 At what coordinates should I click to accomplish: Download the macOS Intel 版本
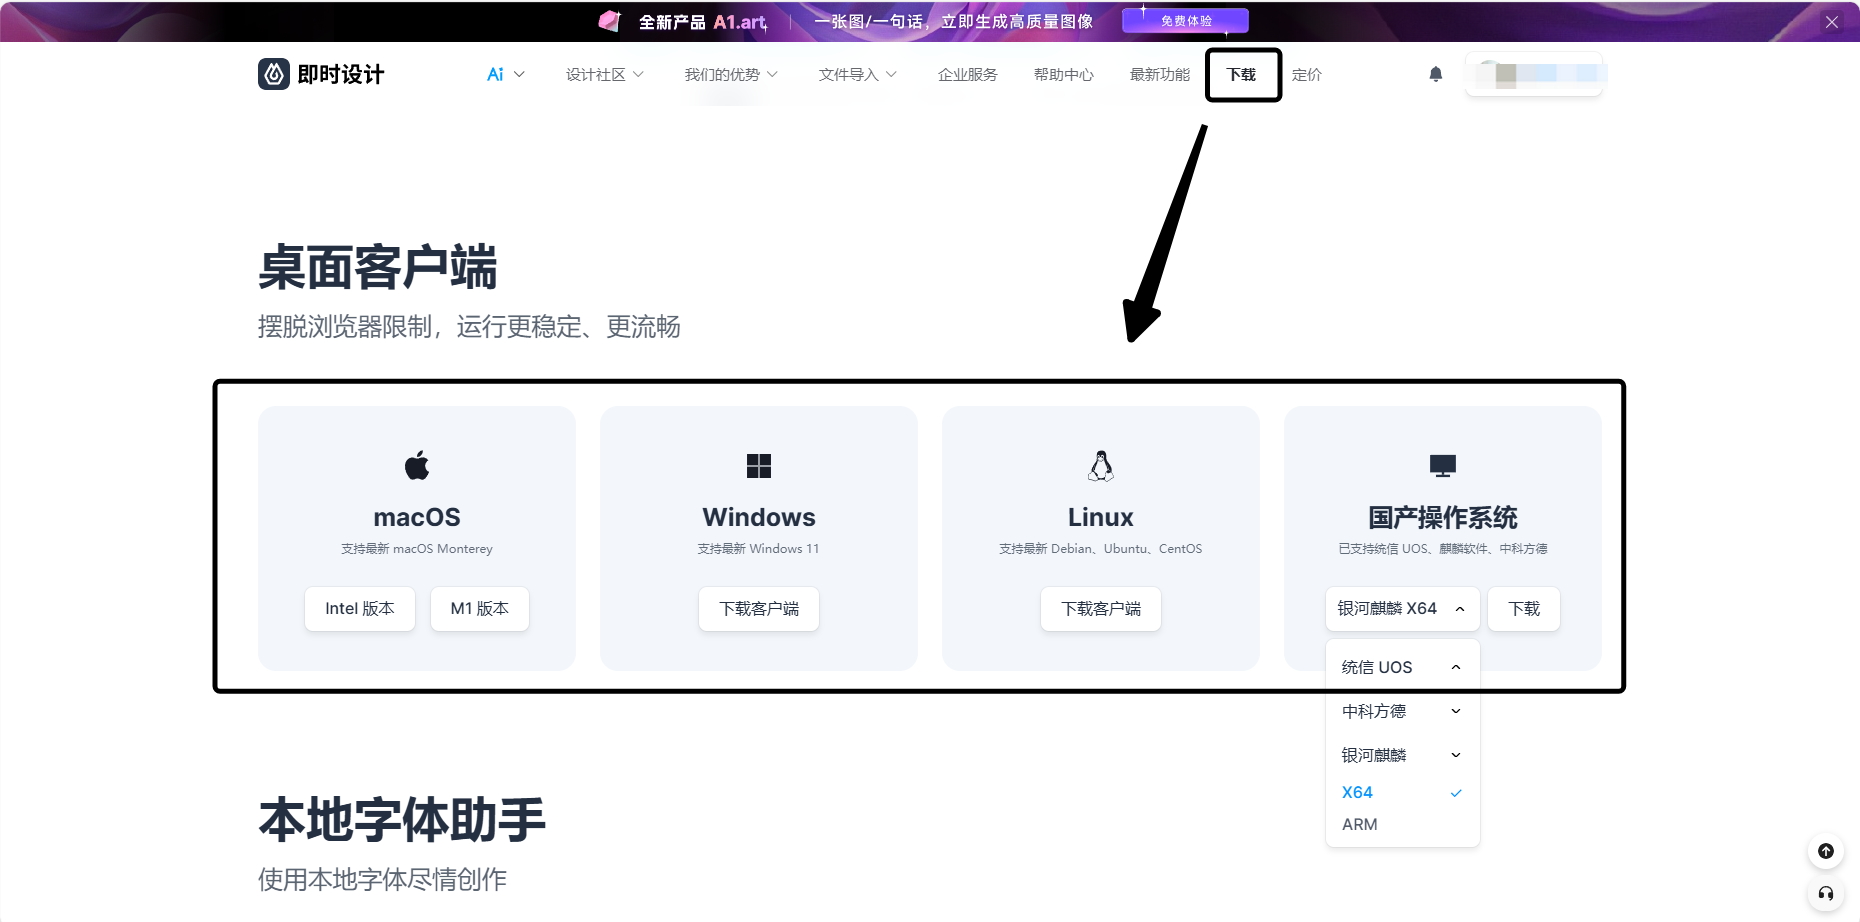tap(360, 609)
